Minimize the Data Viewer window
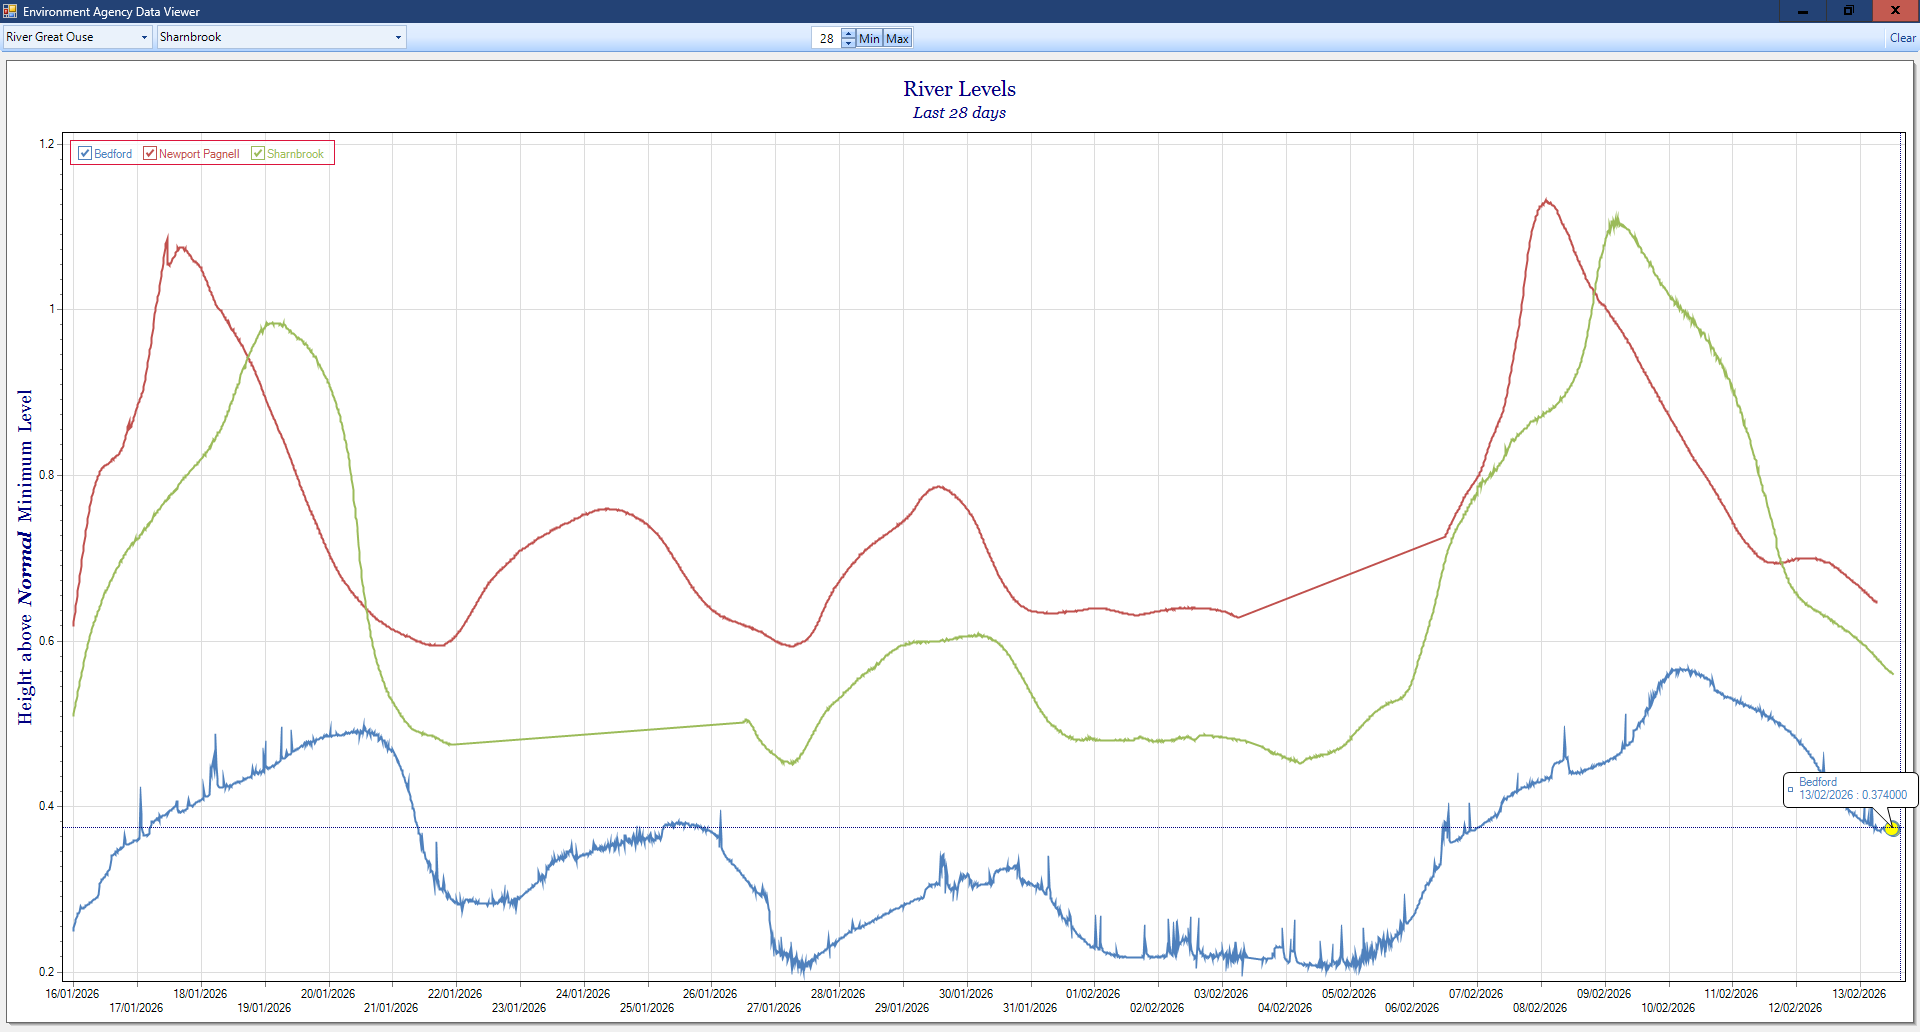 point(1803,11)
